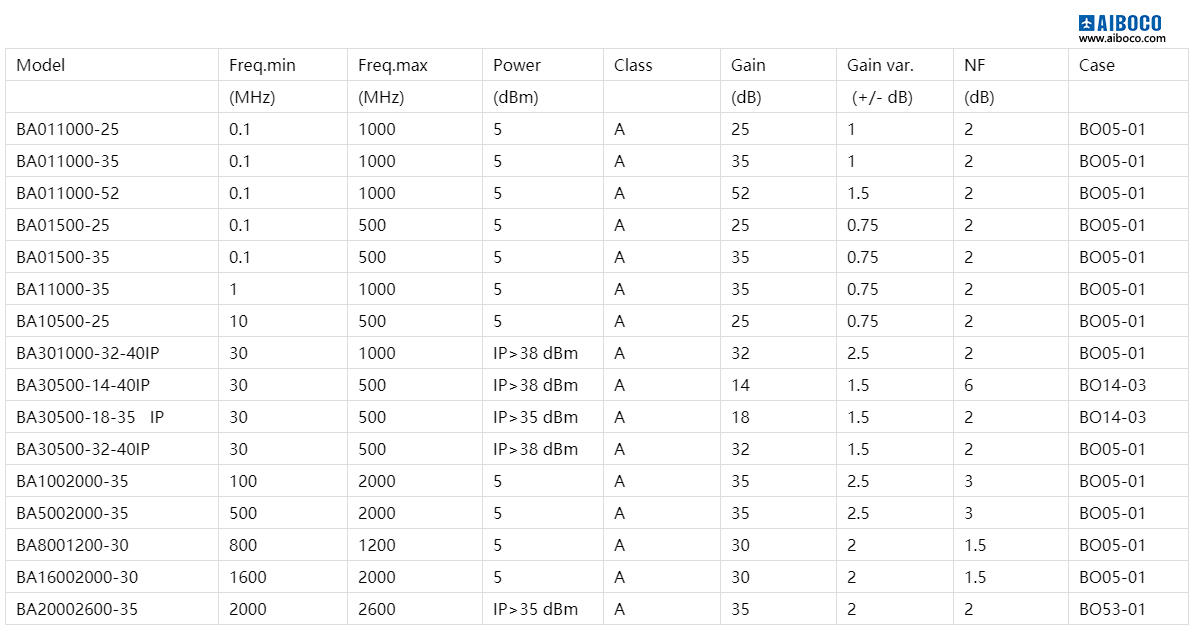
Task: Select the BA8001200-30 model cell
Action: coord(72,545)
